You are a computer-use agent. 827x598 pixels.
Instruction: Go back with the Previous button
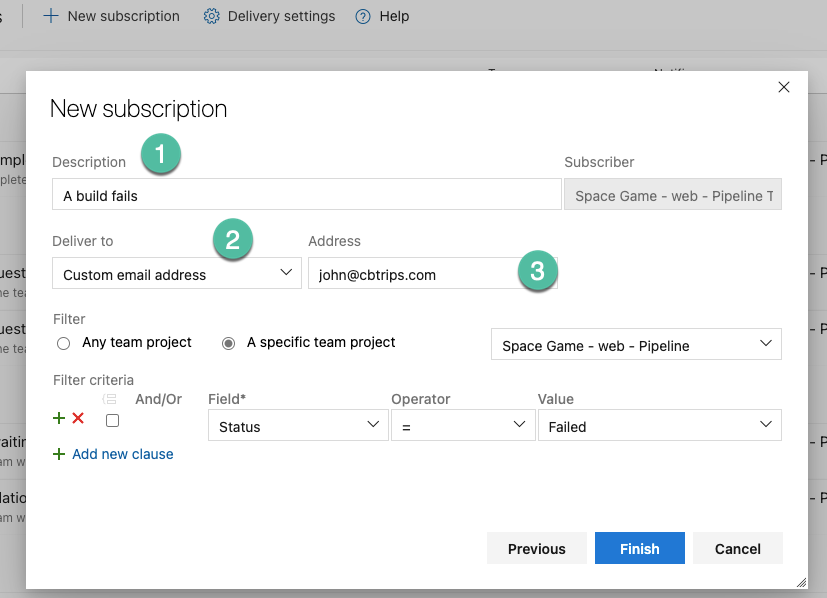point(536,548)
